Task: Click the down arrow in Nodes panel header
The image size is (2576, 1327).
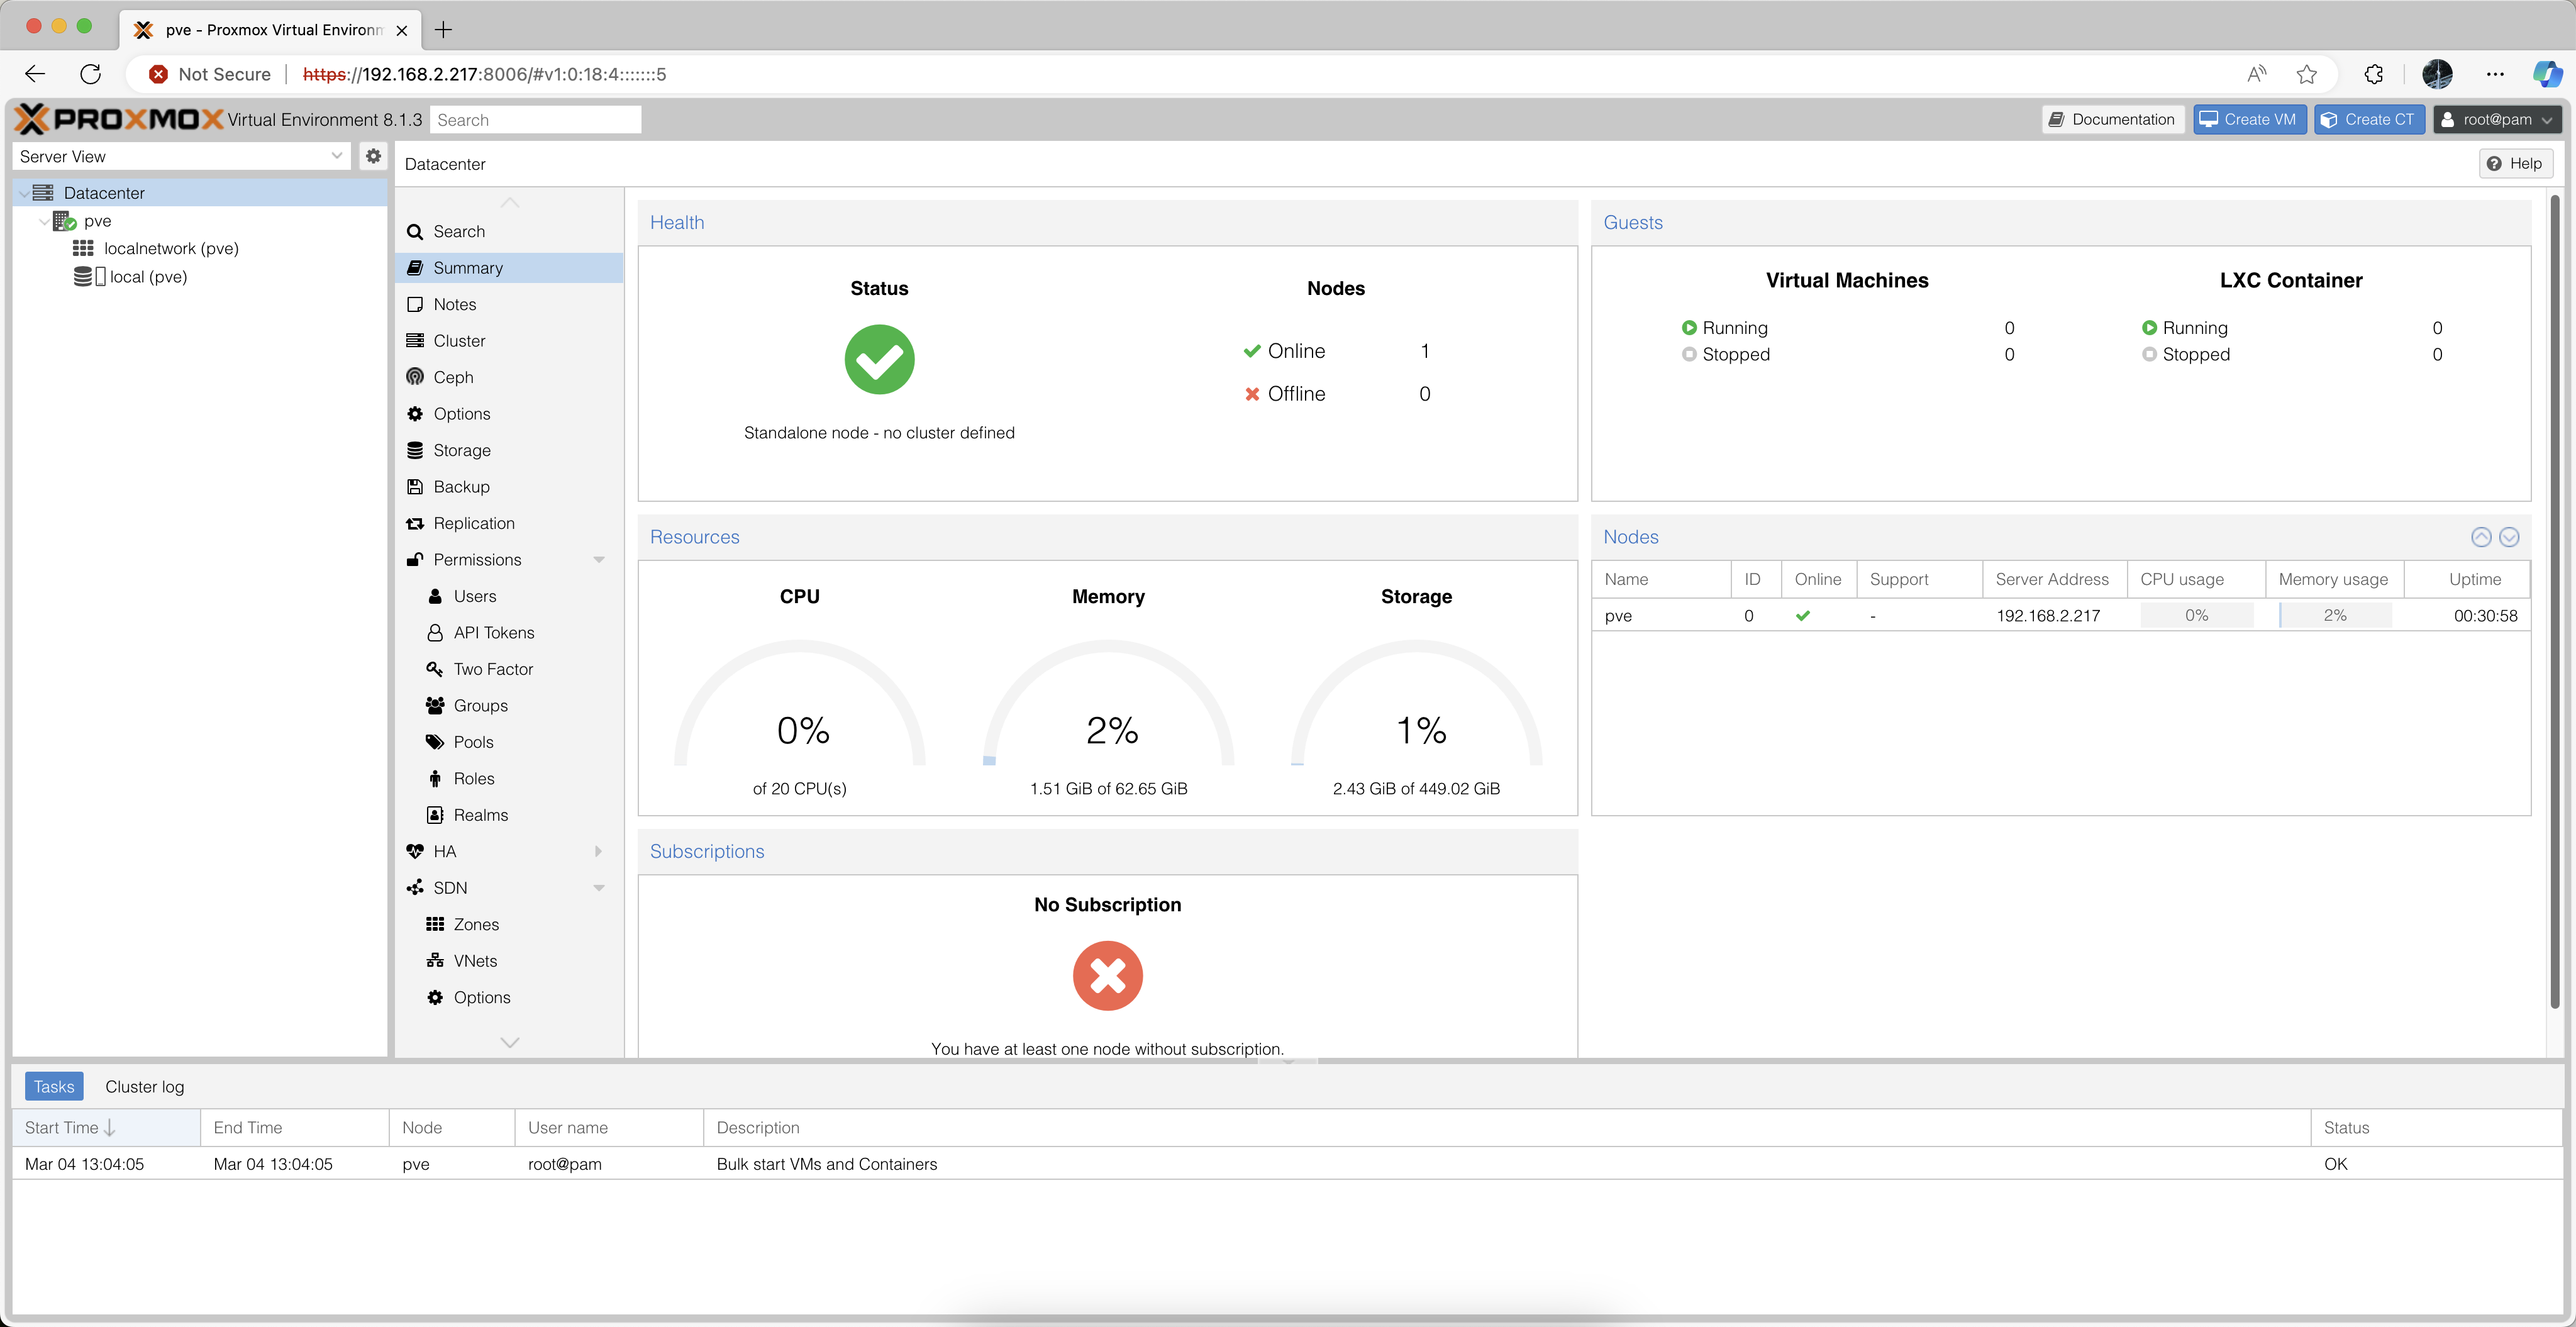Action: (x=2509, y=537)
